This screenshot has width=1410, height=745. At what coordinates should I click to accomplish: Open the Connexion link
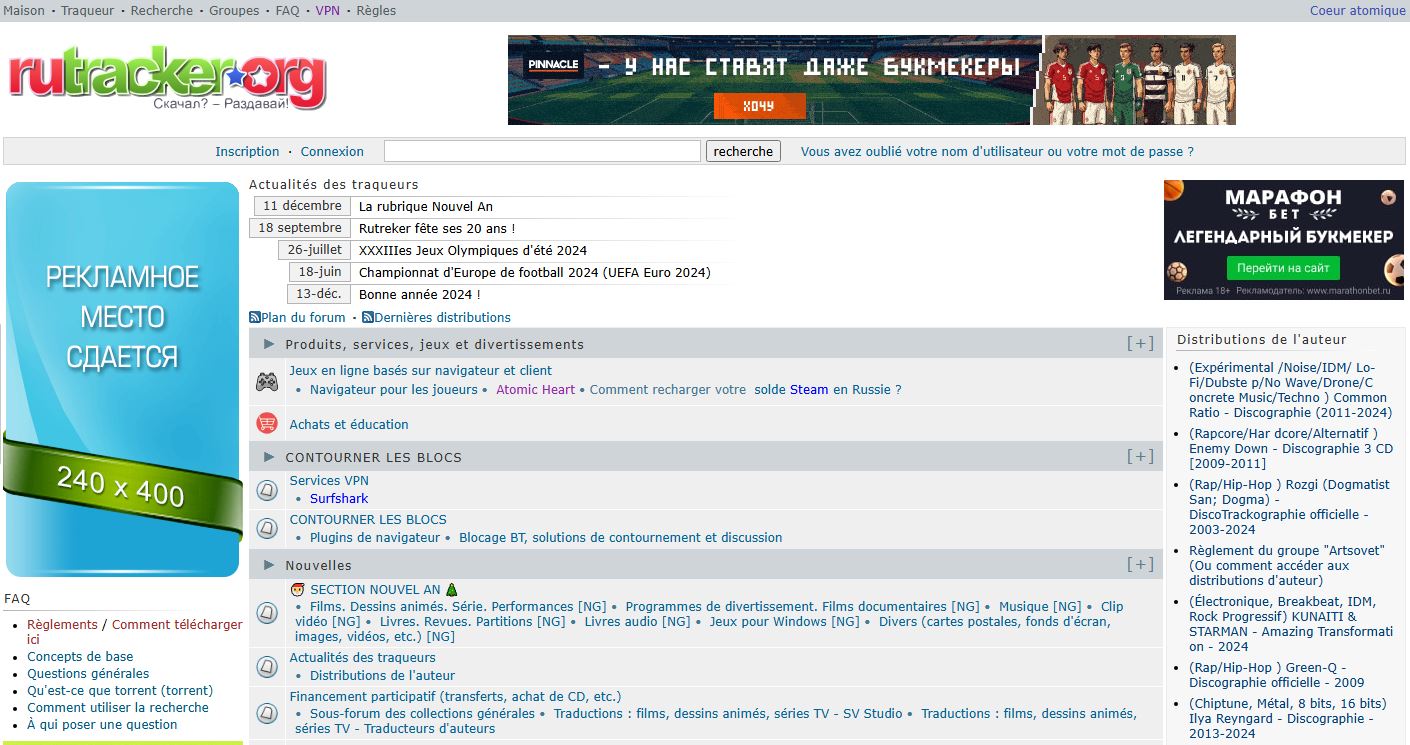click(332, 152)
